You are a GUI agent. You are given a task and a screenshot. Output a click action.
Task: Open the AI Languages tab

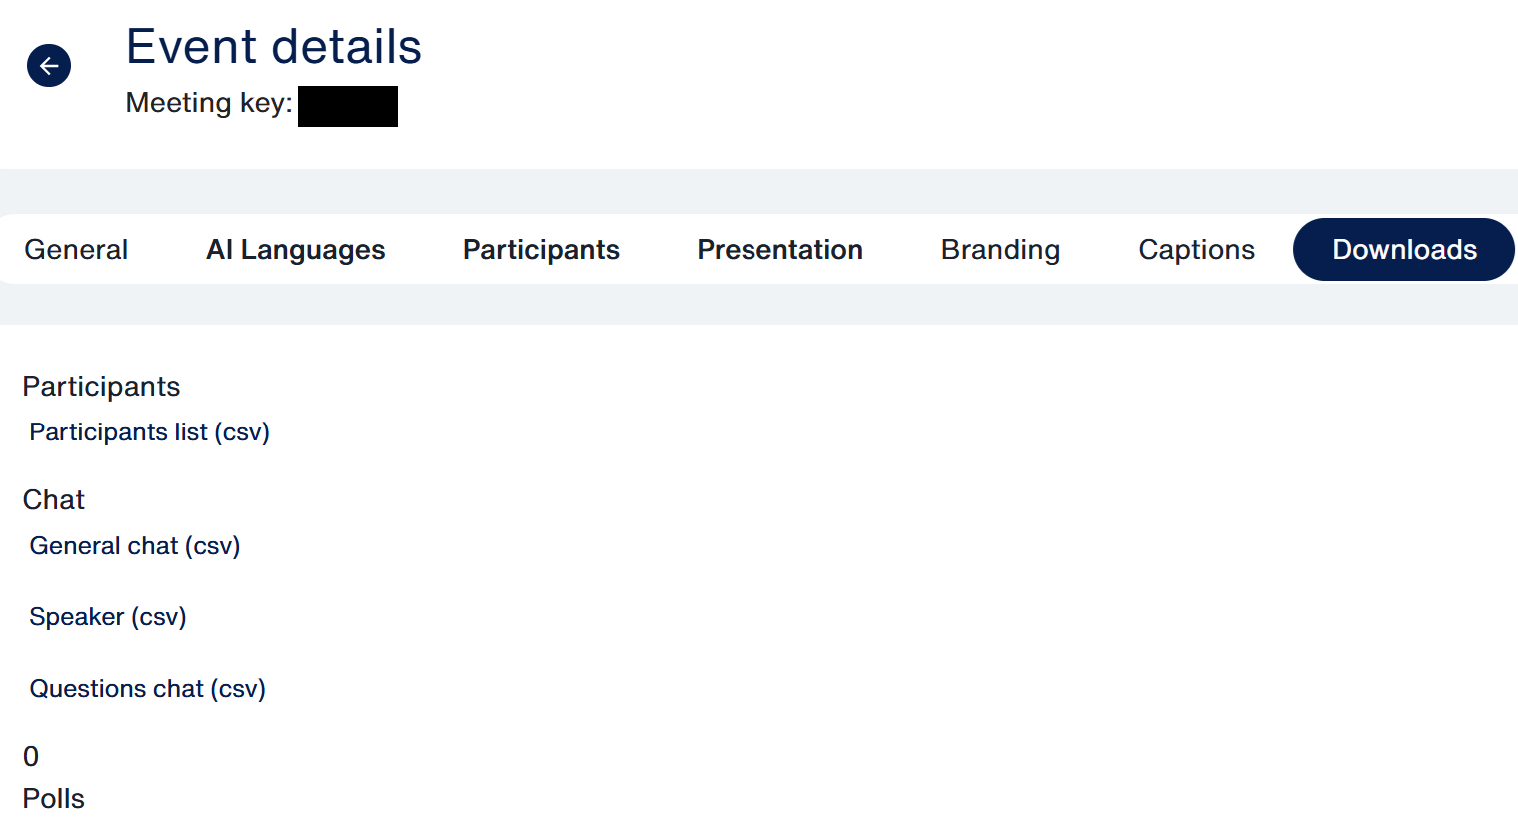(x=295, y=250)
